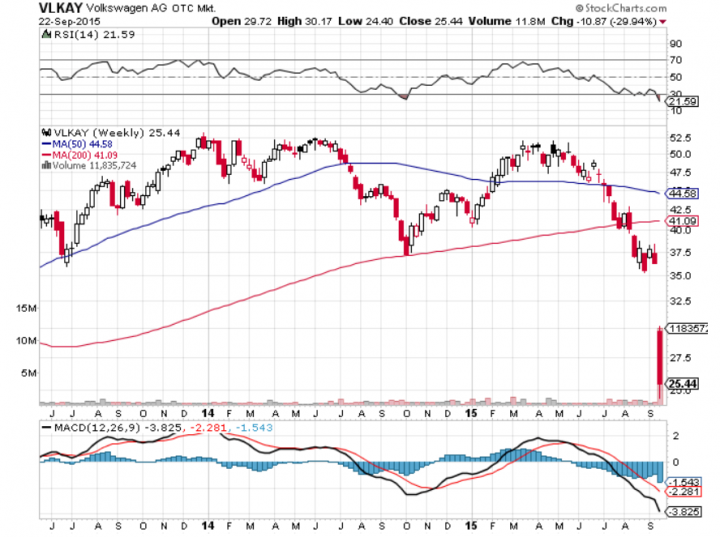Viewport: 720px width, 537px height.
Task: Click the Volume 11,835,724 legend text
Action: point(94,165)
